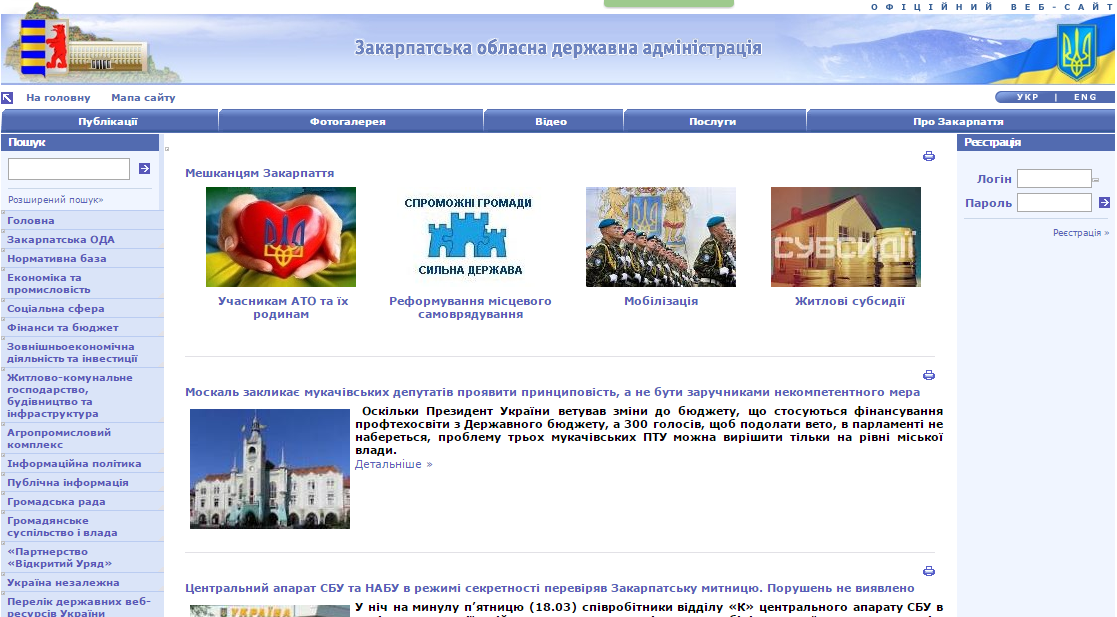
Task: Click the search text input field
Action: [x=69, y=169]
